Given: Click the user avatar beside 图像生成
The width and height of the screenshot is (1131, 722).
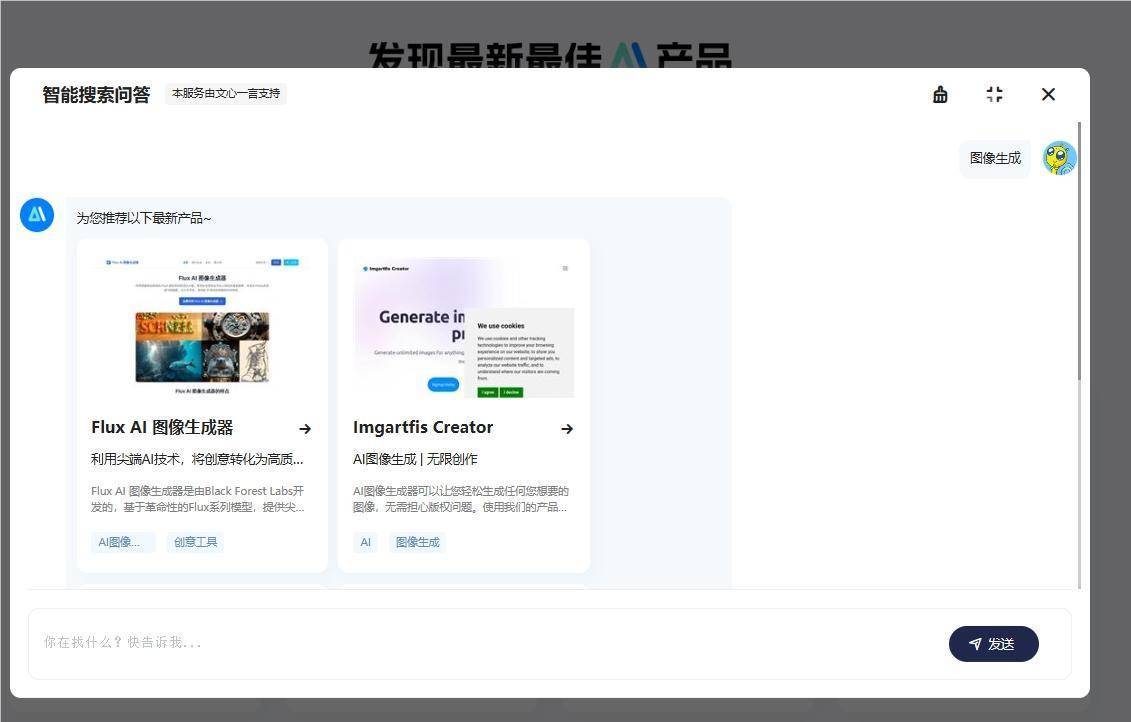Looking at the screenshot, I should tap(1060, 158).
